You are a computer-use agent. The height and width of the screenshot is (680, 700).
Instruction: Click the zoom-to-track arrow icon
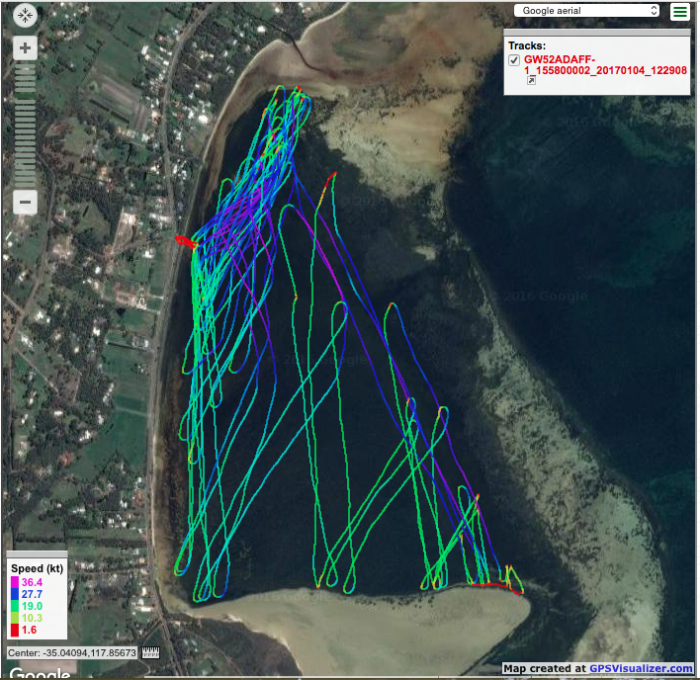[x=532, y=80]
